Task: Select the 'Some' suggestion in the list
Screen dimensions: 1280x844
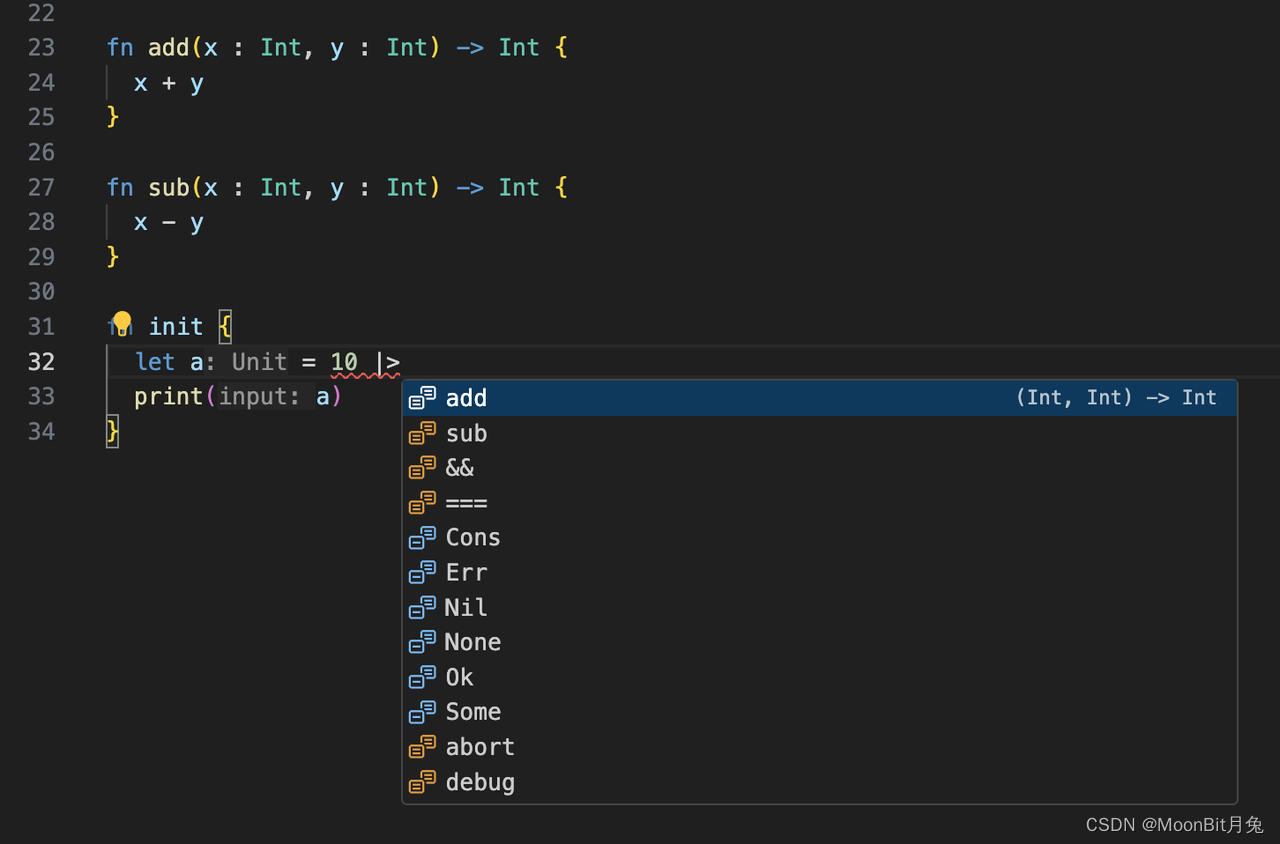Action: pos(819,713)
